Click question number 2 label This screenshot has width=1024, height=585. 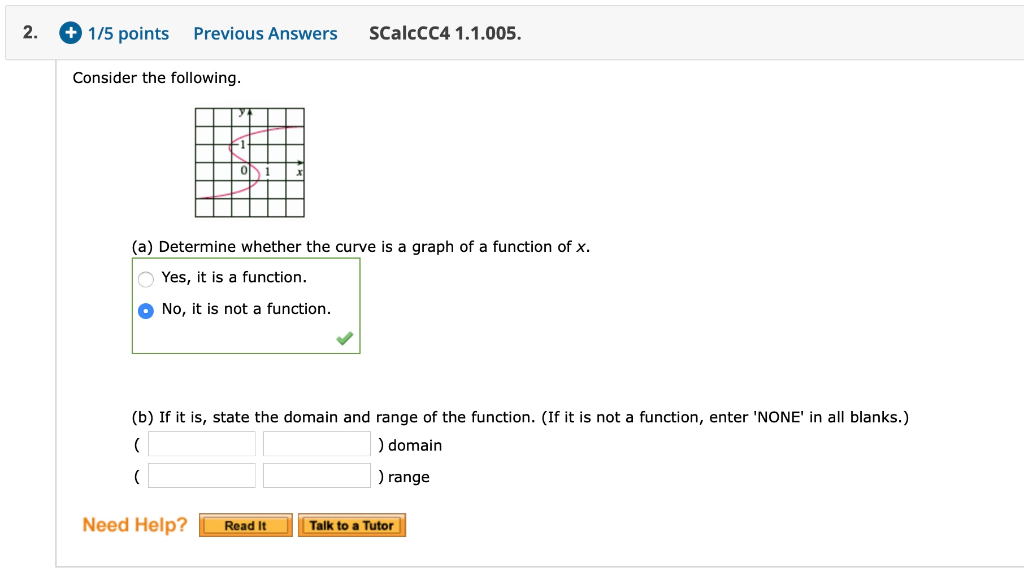click(x=26, y=31)
